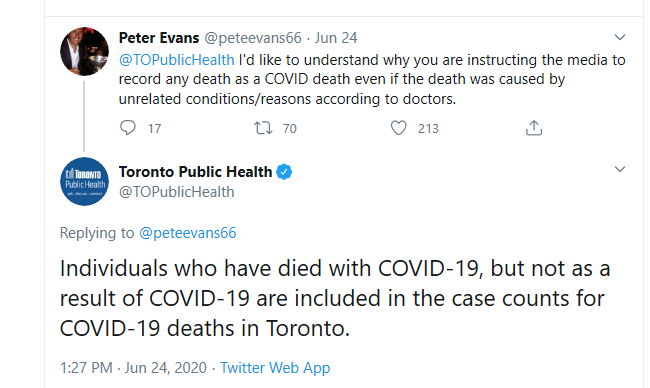The width and height of the screenshot is (650, 388).
Task: Click the reply icon on Peter Evans' tweet
Action: click(128, 128)
